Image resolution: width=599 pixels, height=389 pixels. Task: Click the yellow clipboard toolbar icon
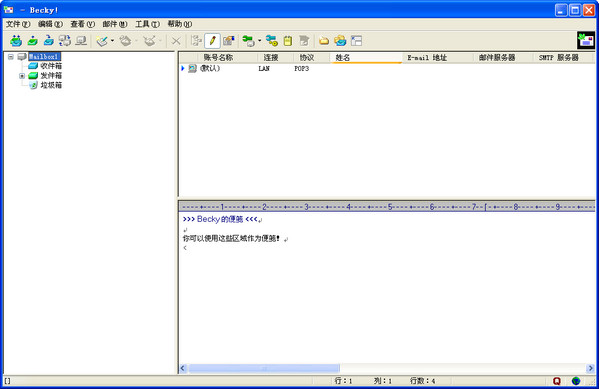pyautogui.click(x=288, y=41)
